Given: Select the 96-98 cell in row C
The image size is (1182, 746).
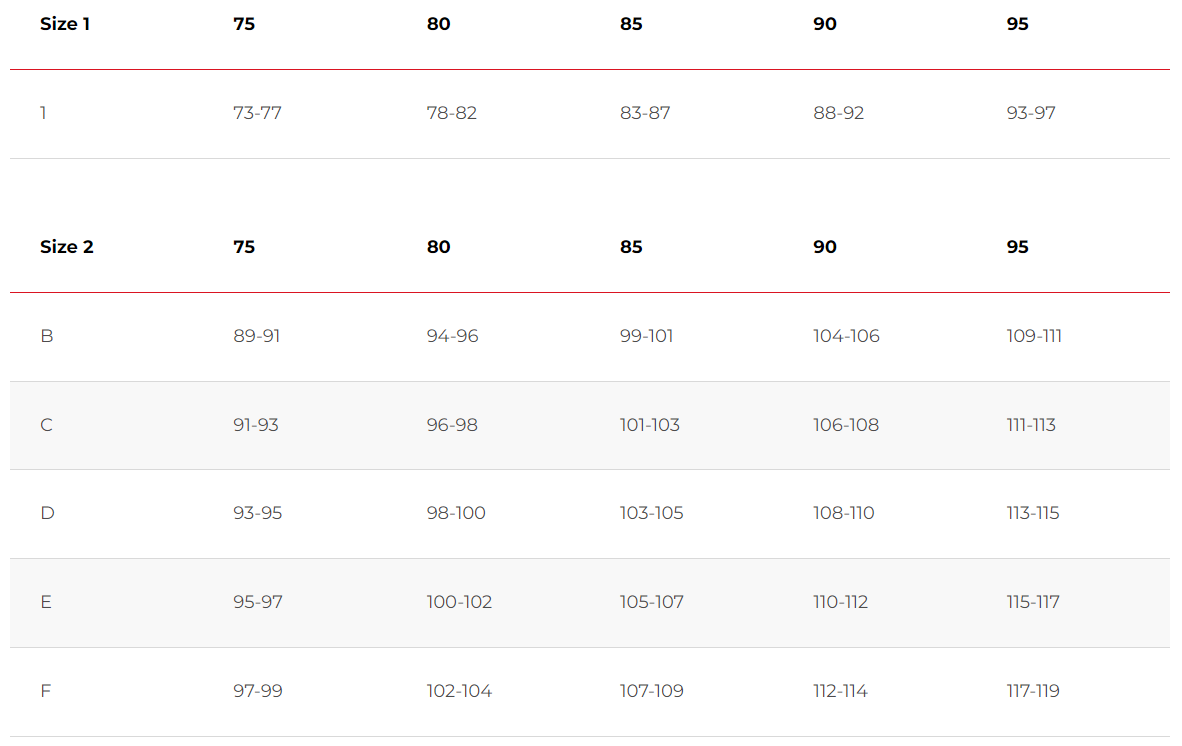Looking at the screenshot, I should (452, 425).
